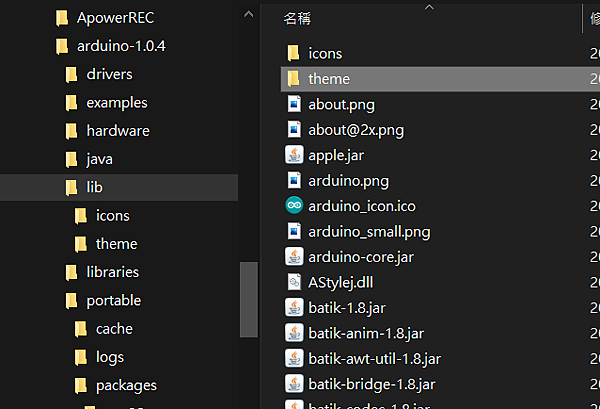
Task: Click the batik-anim-1.8.jar Java icon
Action: click(294, 333)
